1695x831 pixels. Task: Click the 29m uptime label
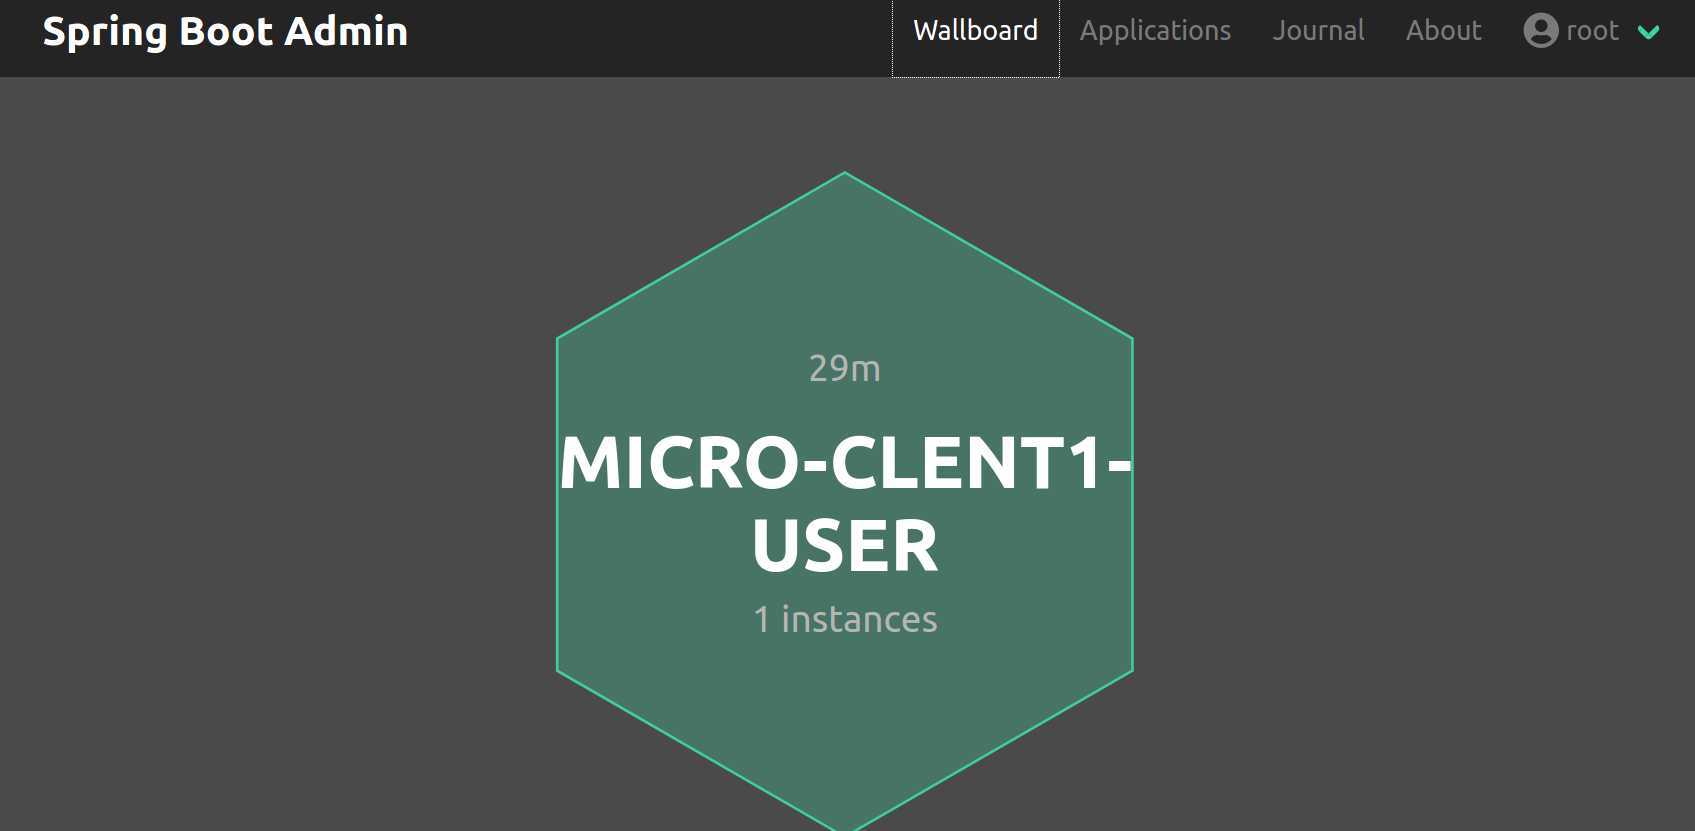coord(845,369)
